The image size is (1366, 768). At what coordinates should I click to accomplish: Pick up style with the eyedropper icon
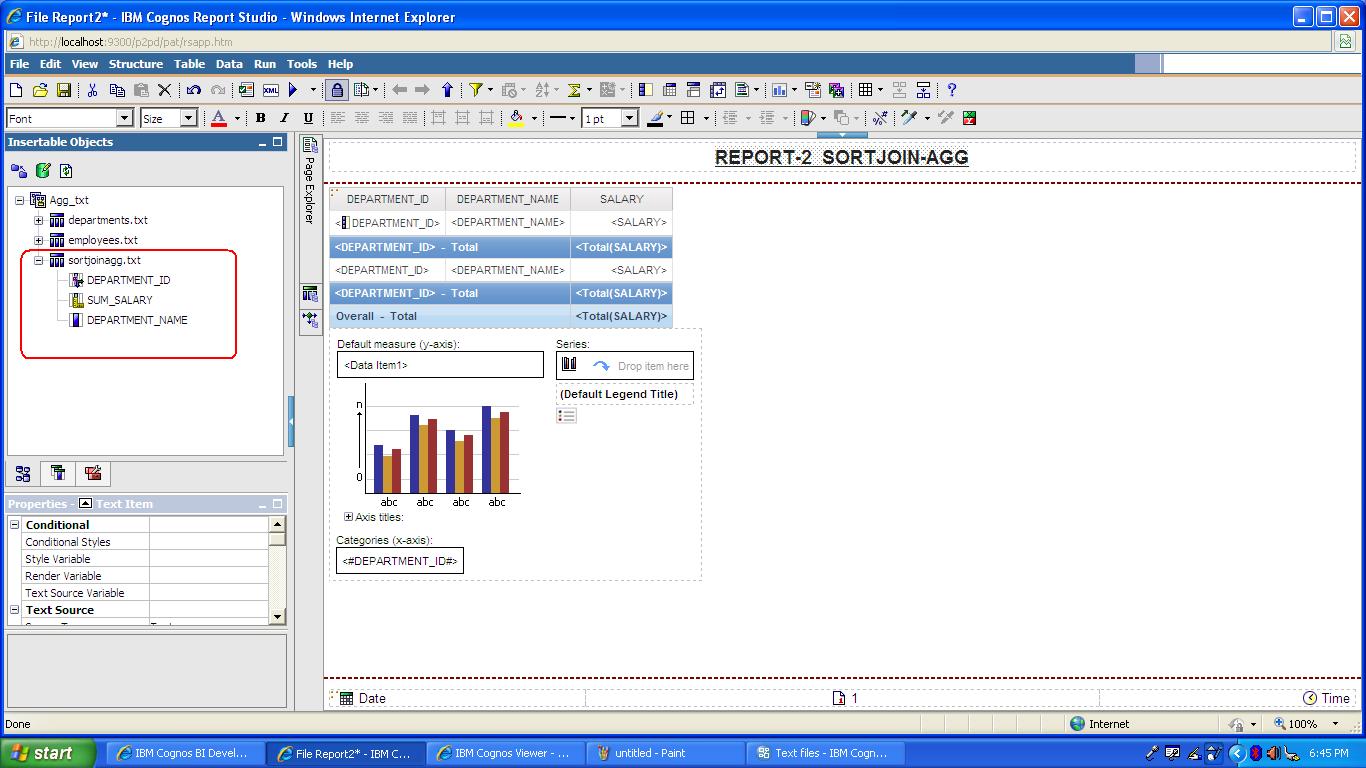click(x=909, y=118)
